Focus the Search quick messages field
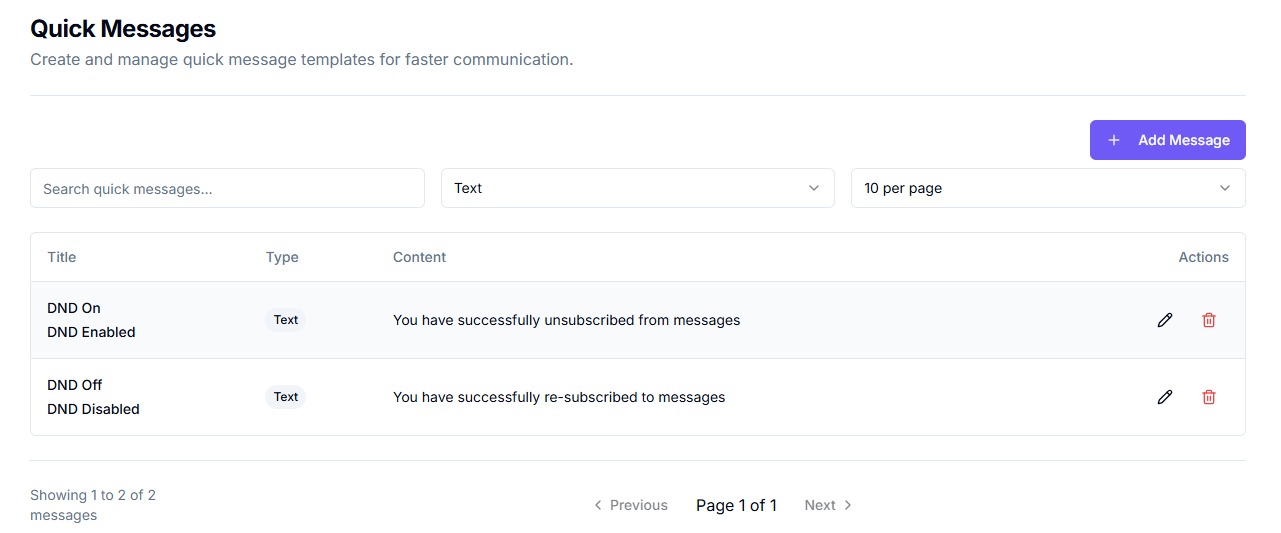Viewport: 1281px width, 533px height. [x=227, y=188]
